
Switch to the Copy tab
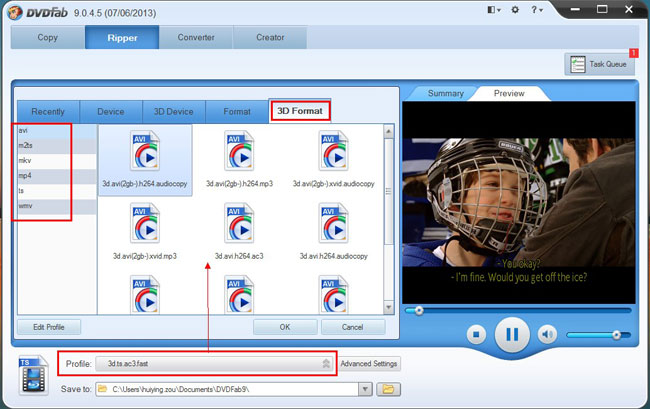(48, 37)
